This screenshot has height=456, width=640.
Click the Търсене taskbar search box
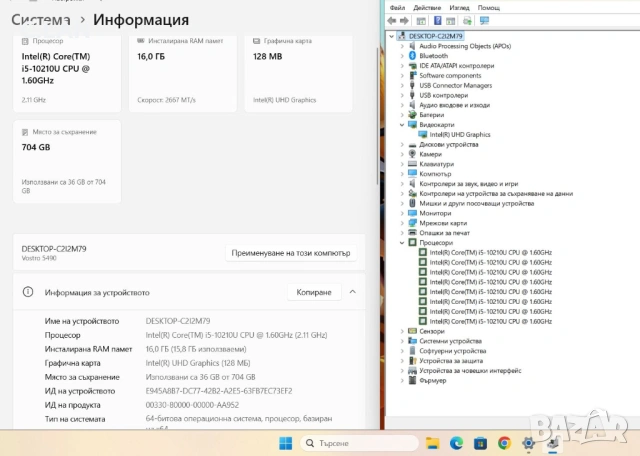pos(359,443)
